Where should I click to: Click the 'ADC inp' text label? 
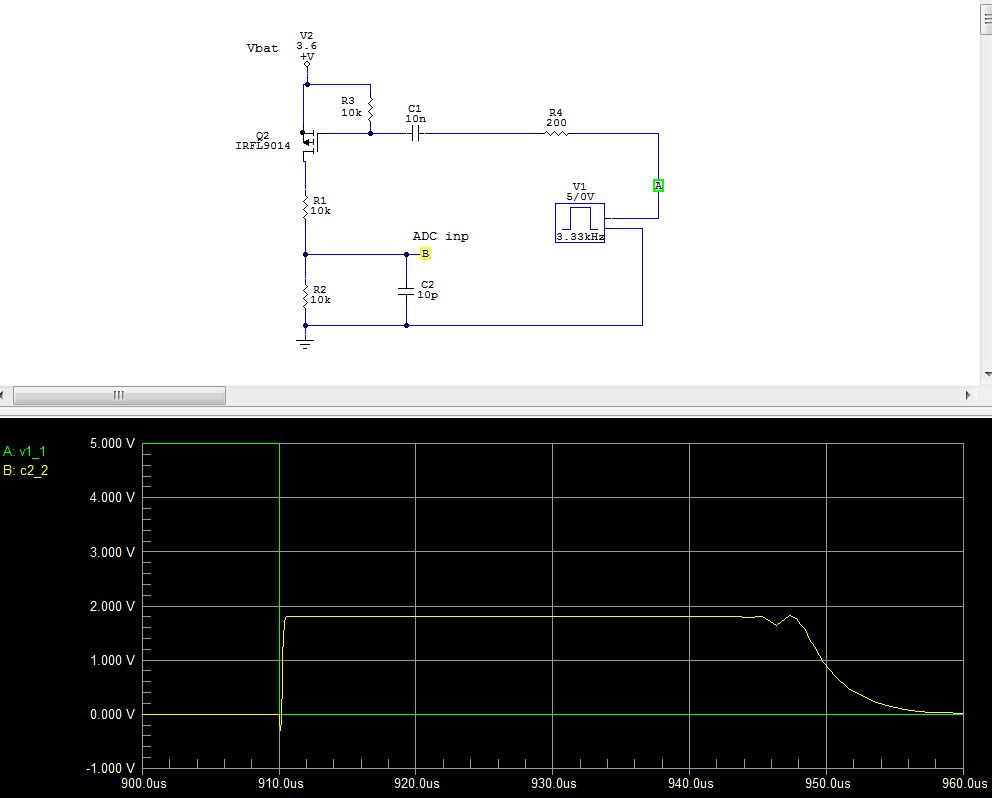pos(440,237)
